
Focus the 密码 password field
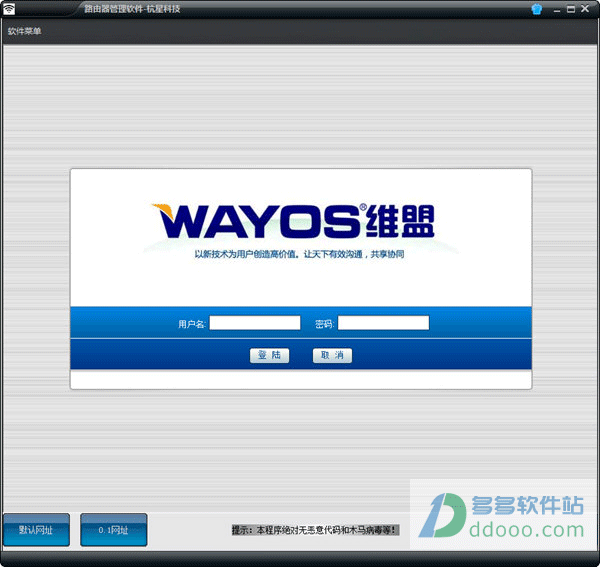click(x=383, y=323)
